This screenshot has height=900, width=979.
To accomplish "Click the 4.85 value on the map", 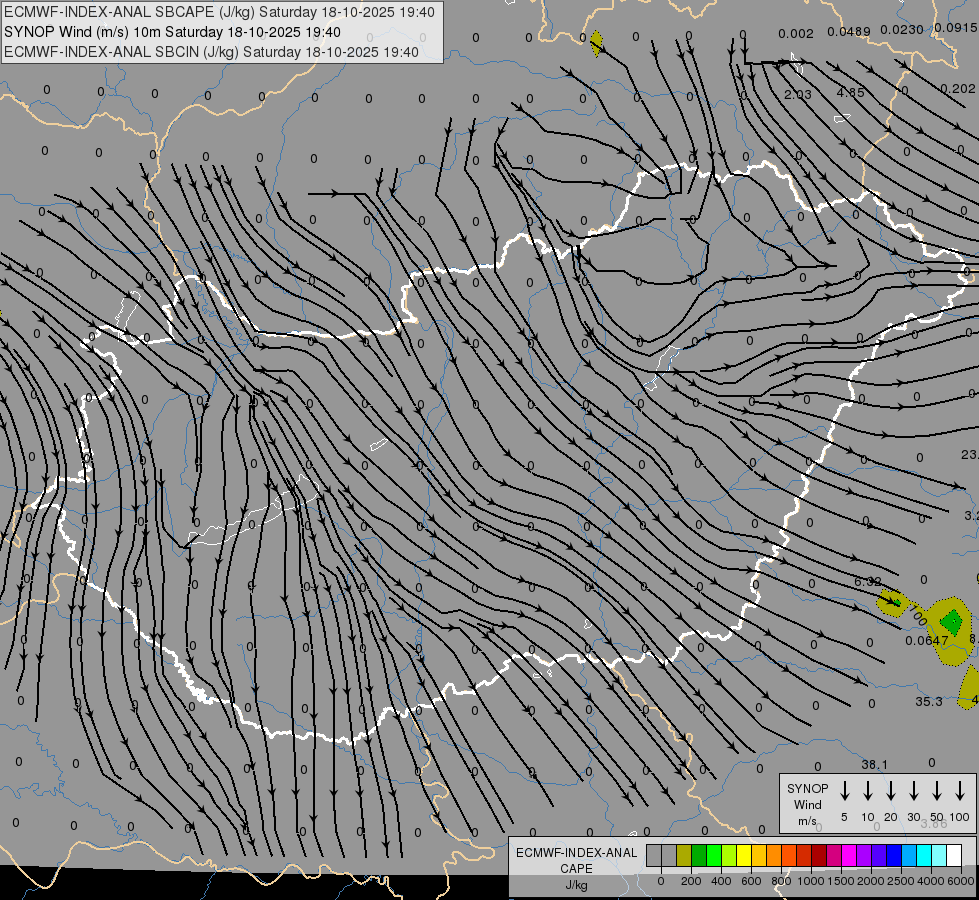I will click(x=851, y=92).
